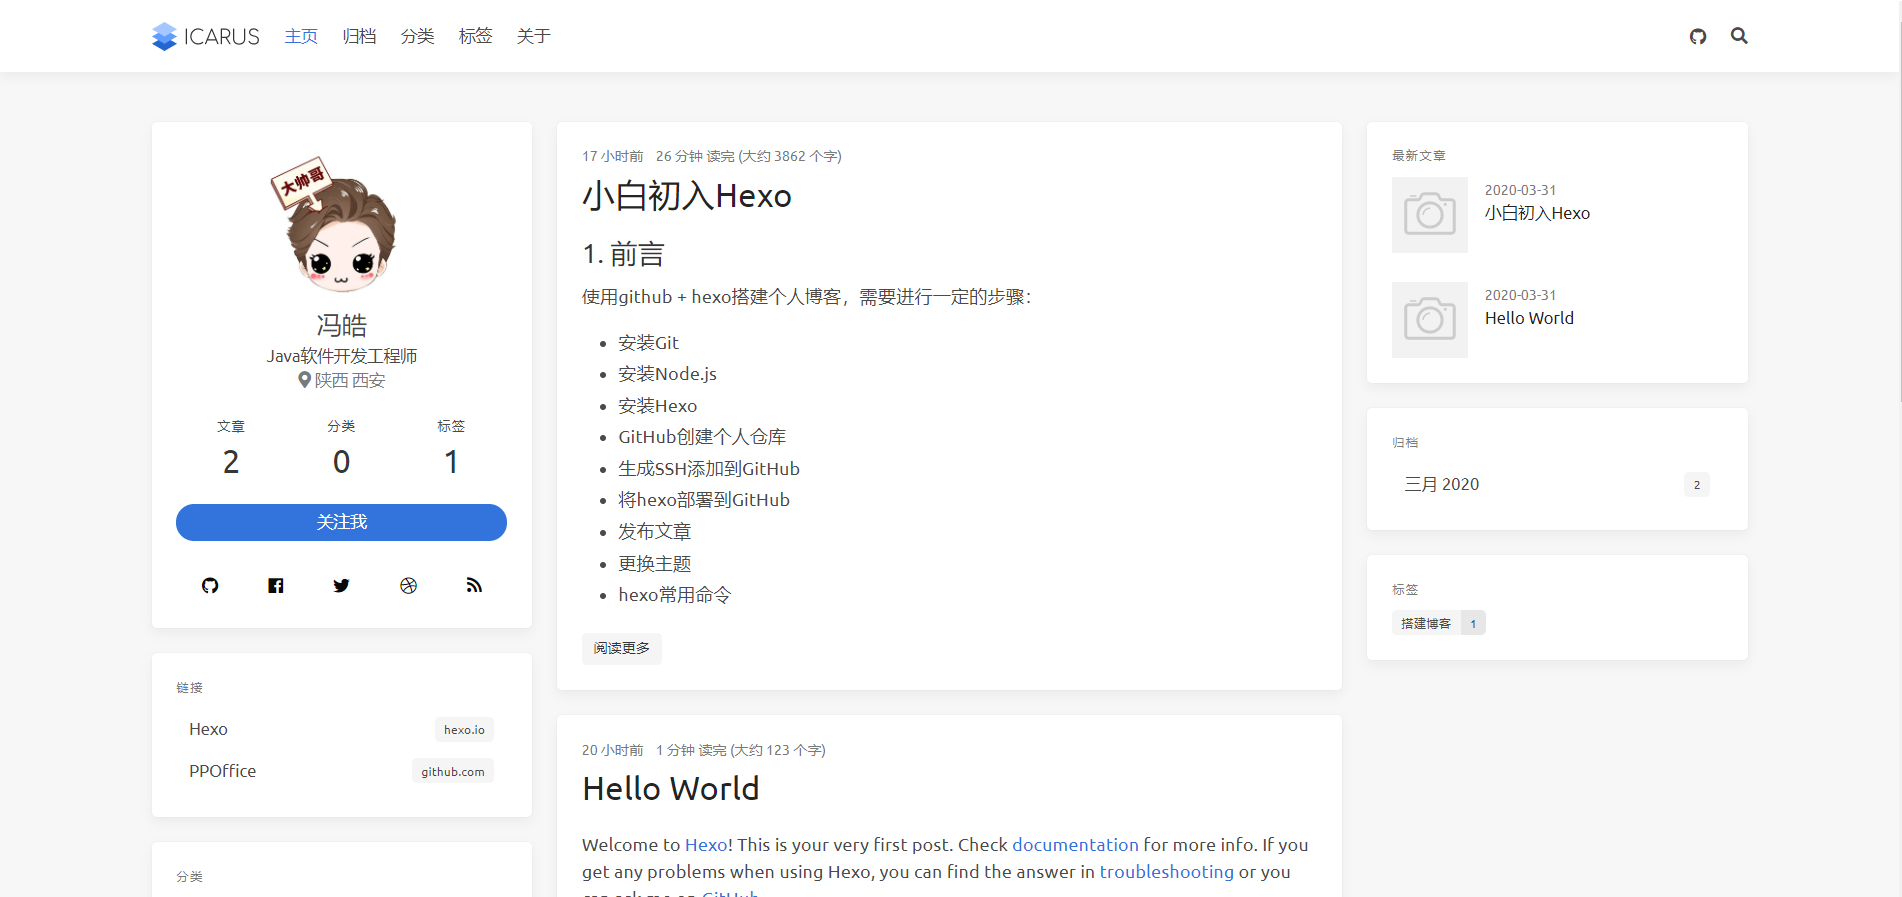Click the ICARUS logo
The image size is (1902, 897).
pyautogui.click(x=205, y=36)
